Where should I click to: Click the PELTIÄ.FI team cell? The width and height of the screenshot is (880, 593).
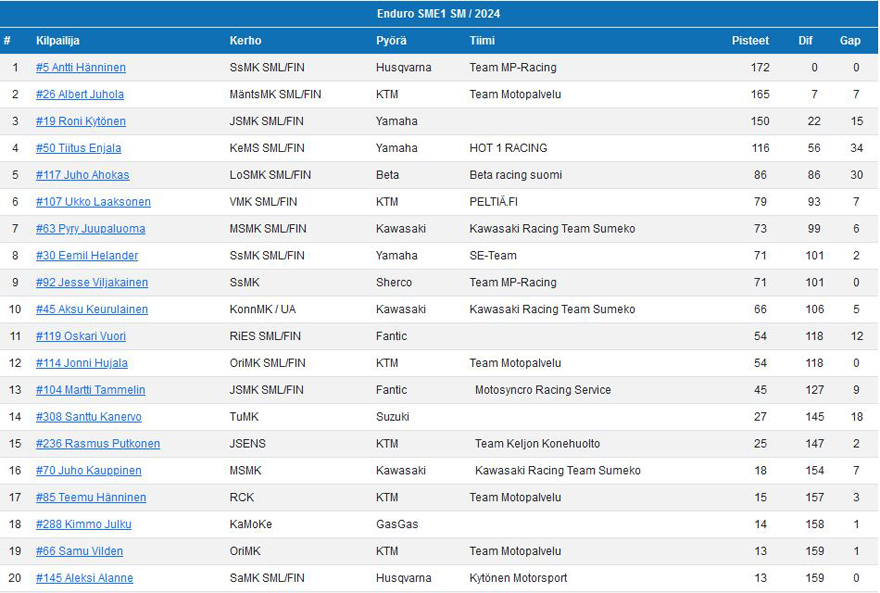[x=493, y=202]
